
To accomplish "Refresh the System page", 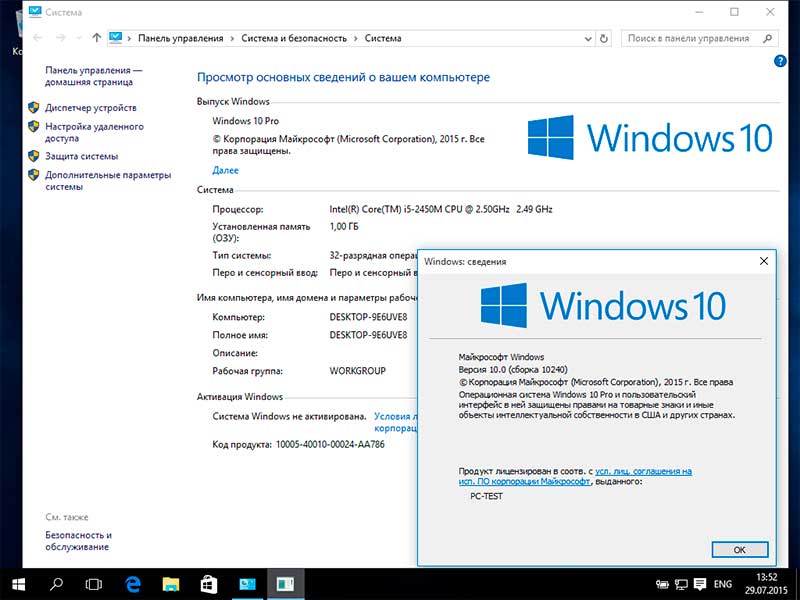I will coord(604,38).
